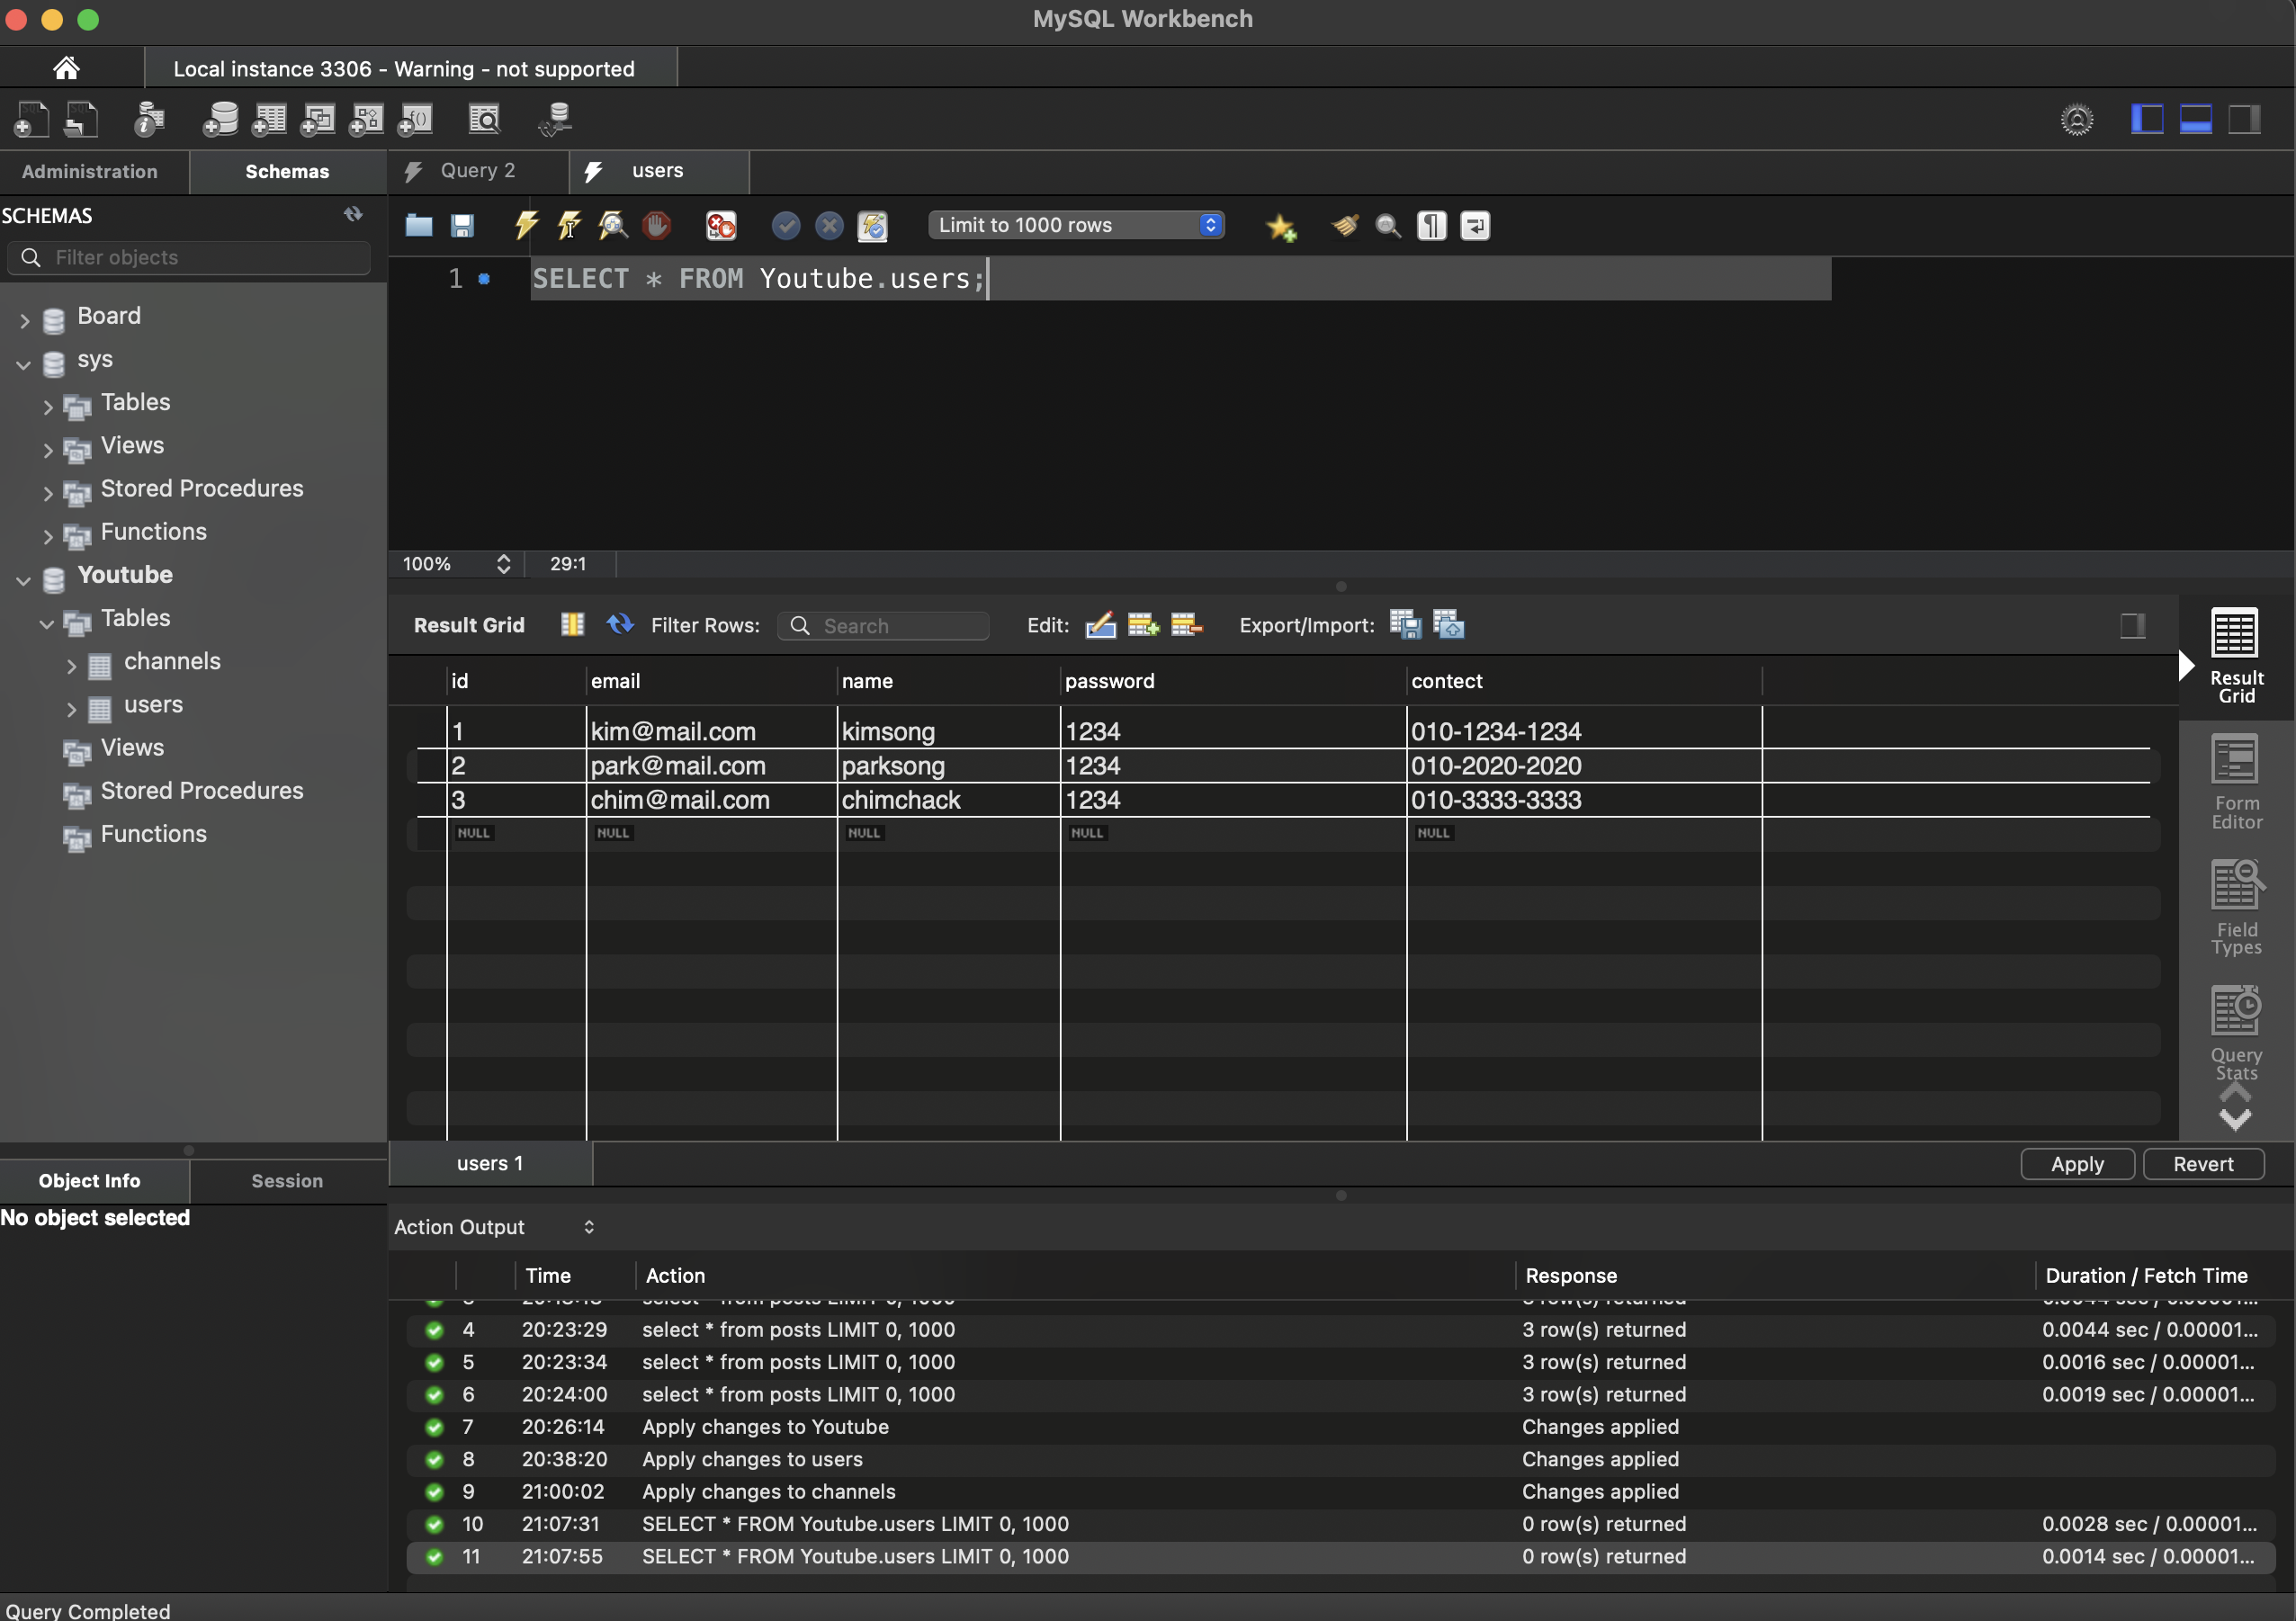Screen dimensions: 2296x1621
Task: Save the SQL script with the floppy disk icon
Action: coord(462,225)
